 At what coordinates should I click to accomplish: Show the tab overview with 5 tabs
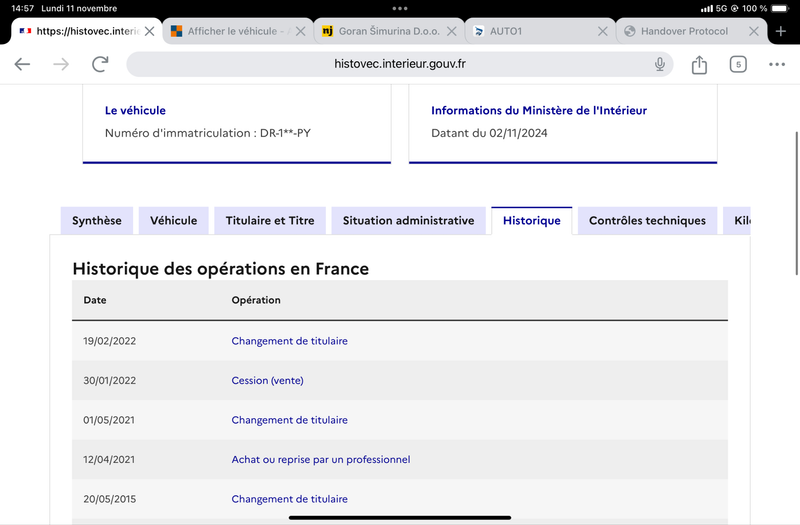pyautogui.click(x=738, y=64)
